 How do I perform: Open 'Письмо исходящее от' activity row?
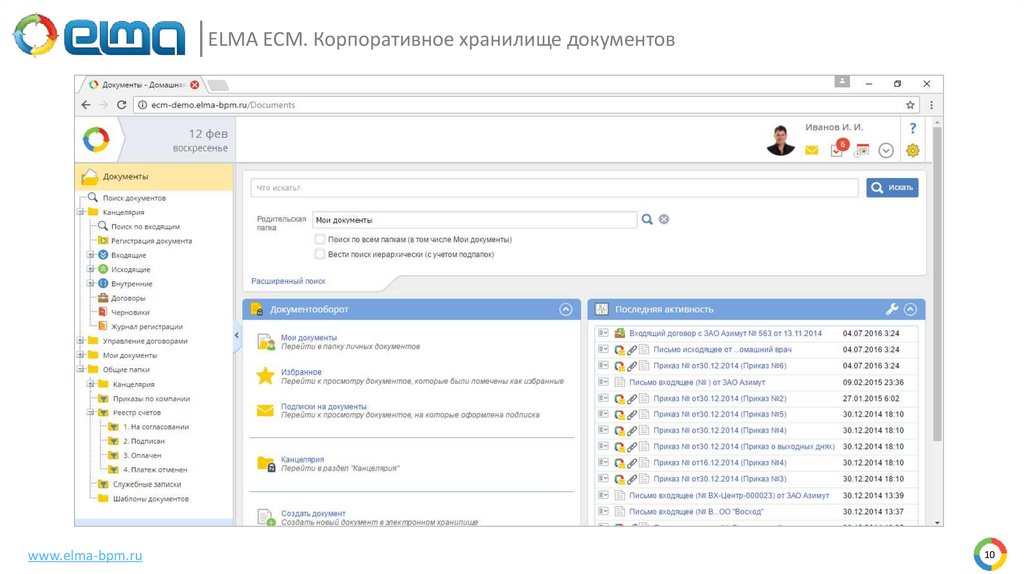coord(722,350)
